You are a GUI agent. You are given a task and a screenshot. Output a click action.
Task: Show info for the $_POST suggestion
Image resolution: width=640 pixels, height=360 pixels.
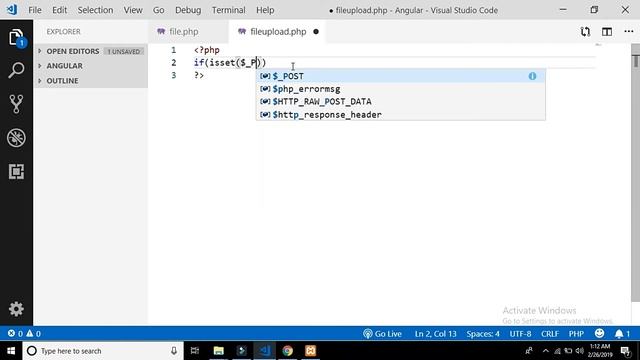[x=532, y=76]
